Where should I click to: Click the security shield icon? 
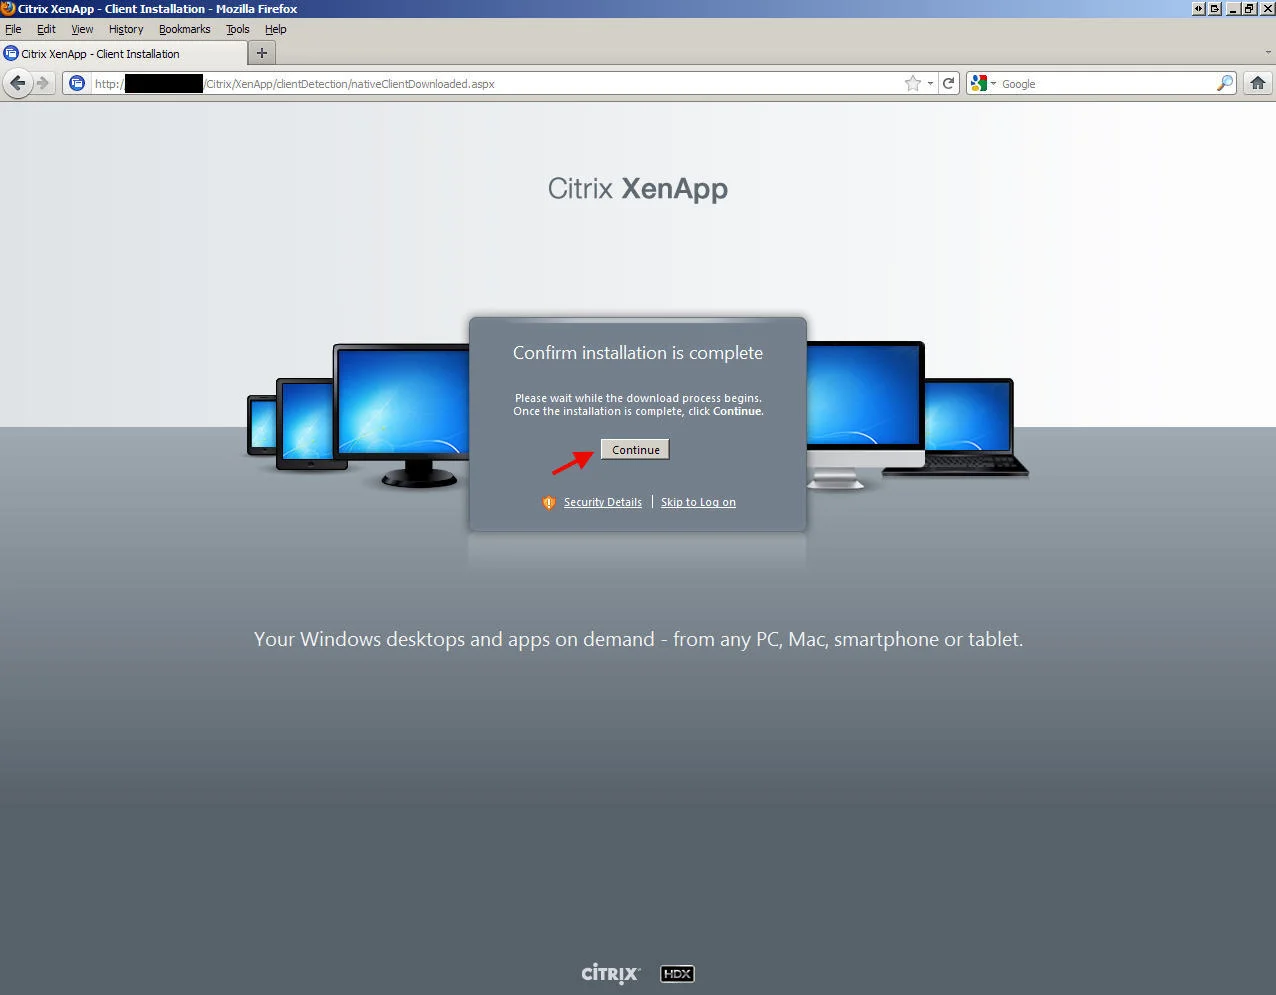tap(548, 502)
